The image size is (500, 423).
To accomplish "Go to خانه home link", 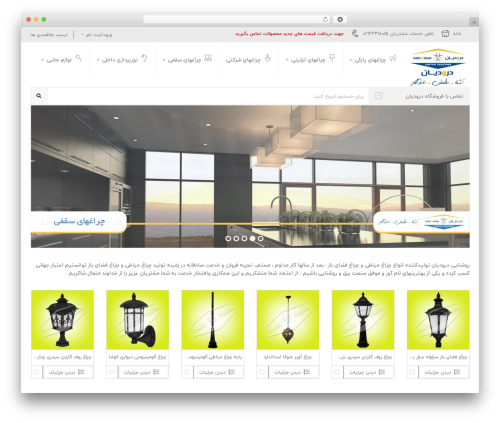I will (457, 34).
